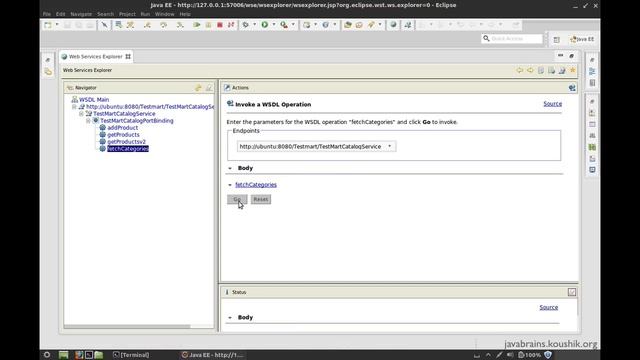
Task: Click the Navigator refresh icon
Action: point(198,88)
